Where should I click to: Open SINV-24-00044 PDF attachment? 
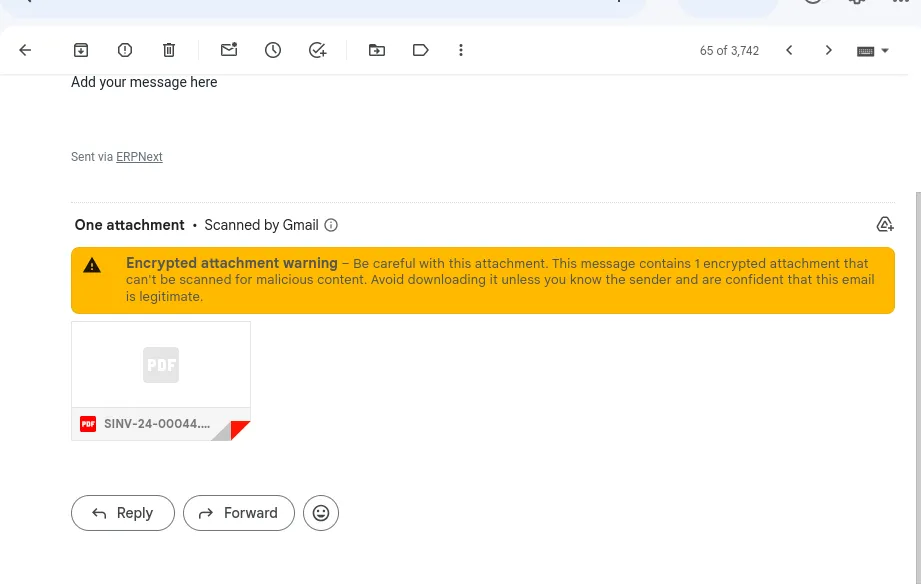coord(161,381)
